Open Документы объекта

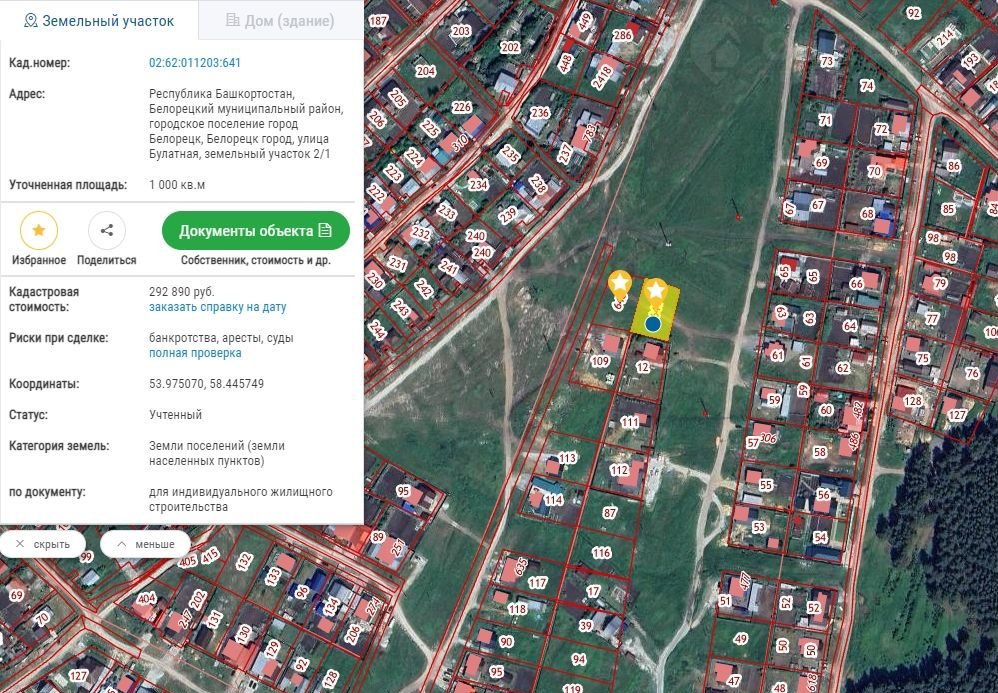[256, 231]
